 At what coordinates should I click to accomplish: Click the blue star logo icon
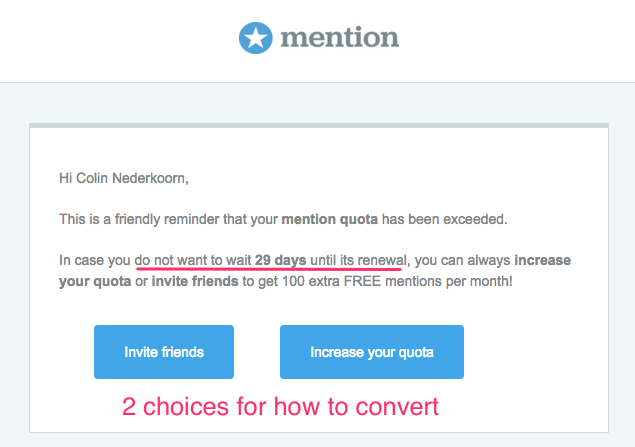coord(256,38)
